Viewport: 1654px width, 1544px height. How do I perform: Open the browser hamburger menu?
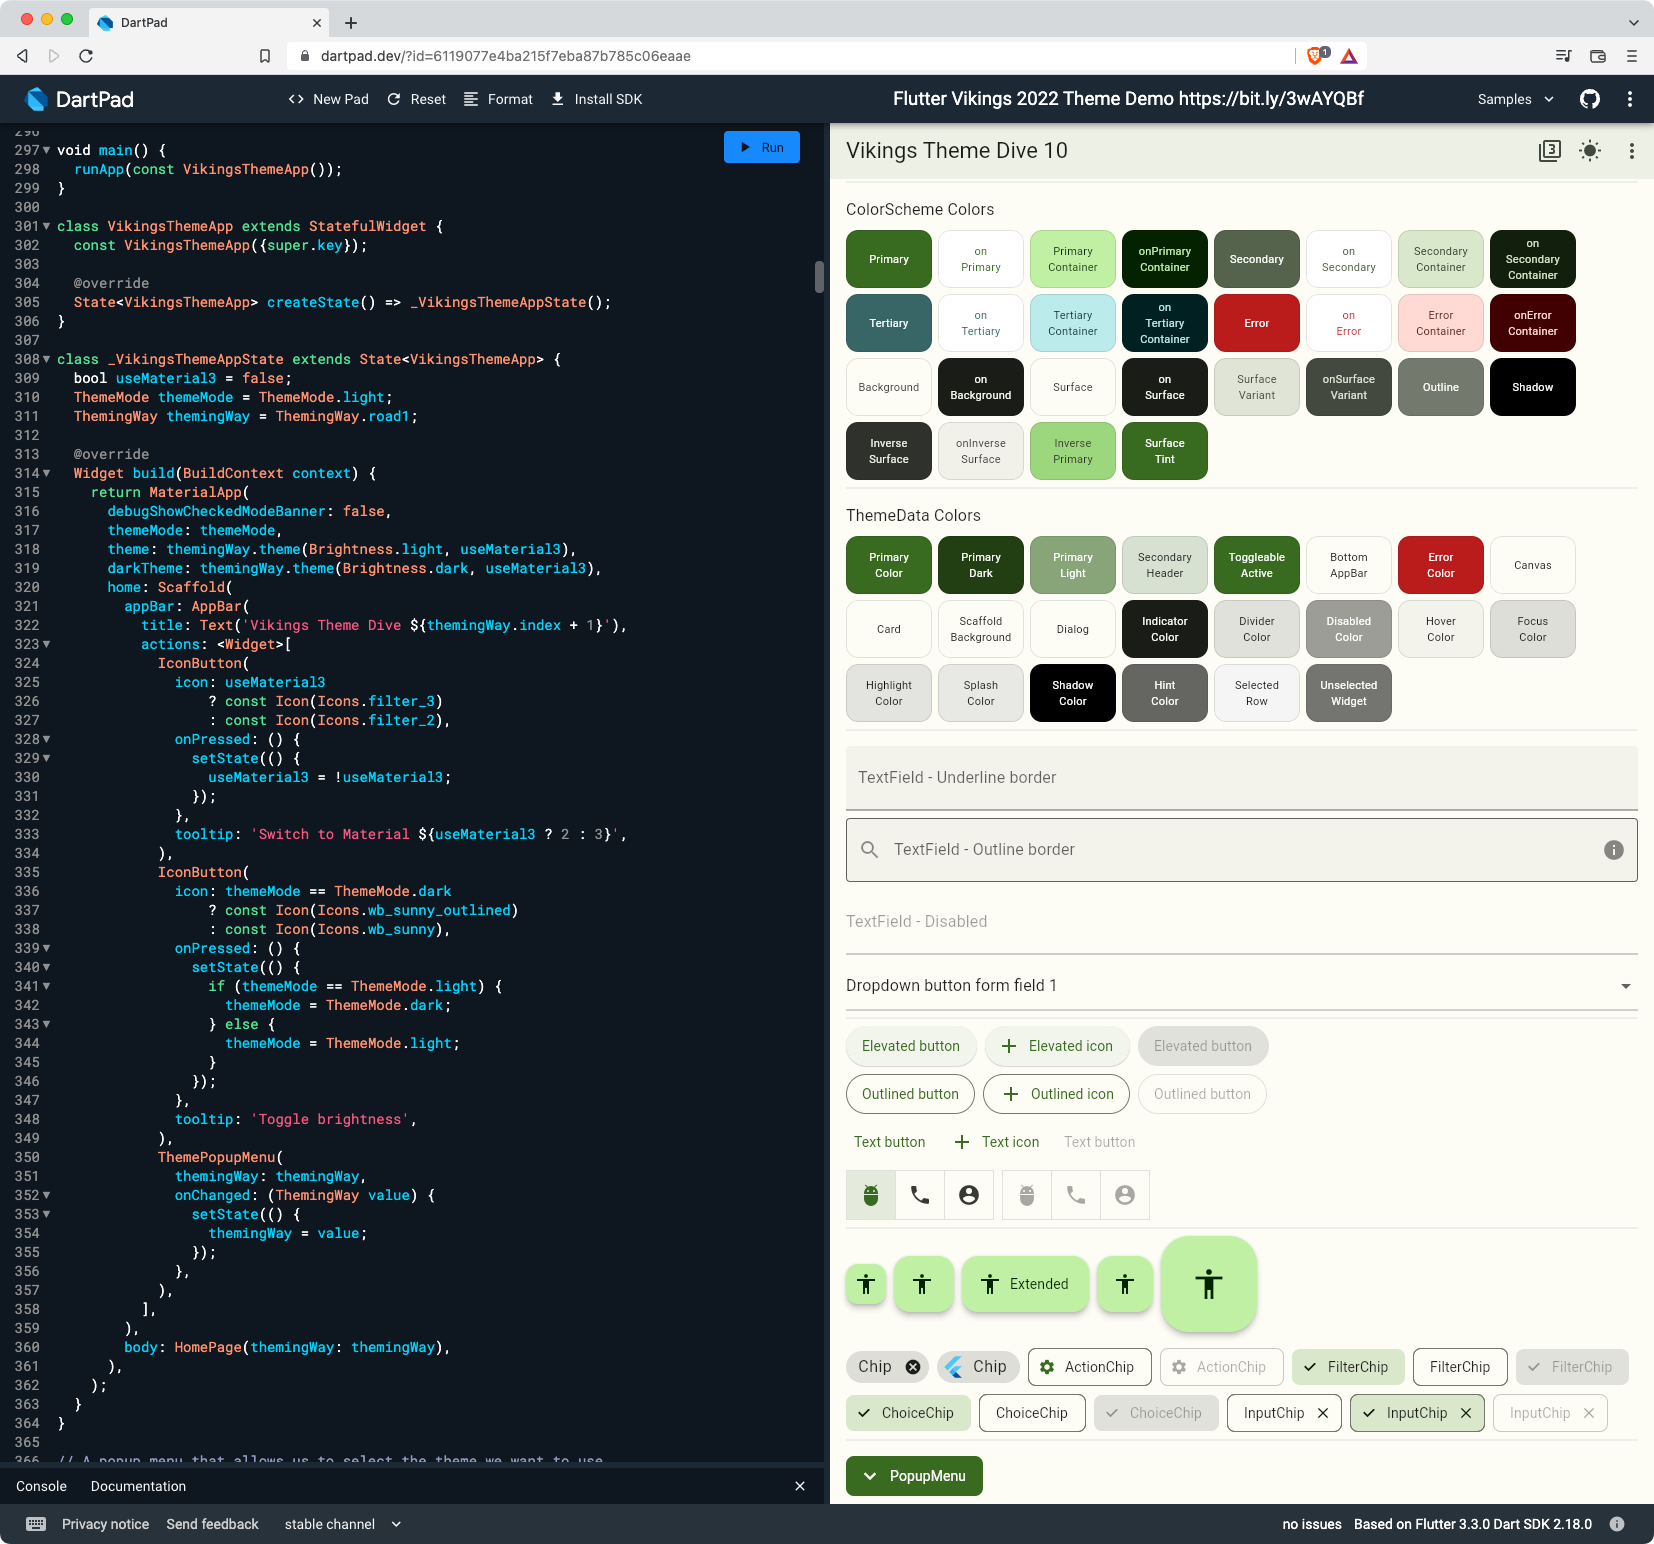click(1632, 56)
